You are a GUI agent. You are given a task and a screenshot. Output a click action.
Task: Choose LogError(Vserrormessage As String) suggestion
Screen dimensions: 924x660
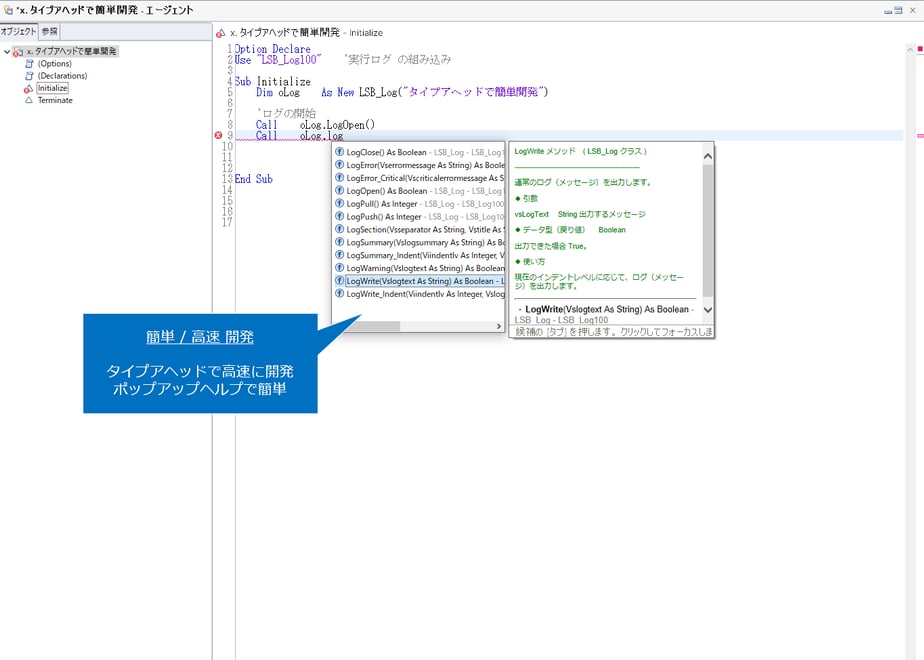[x=420, y=165]
